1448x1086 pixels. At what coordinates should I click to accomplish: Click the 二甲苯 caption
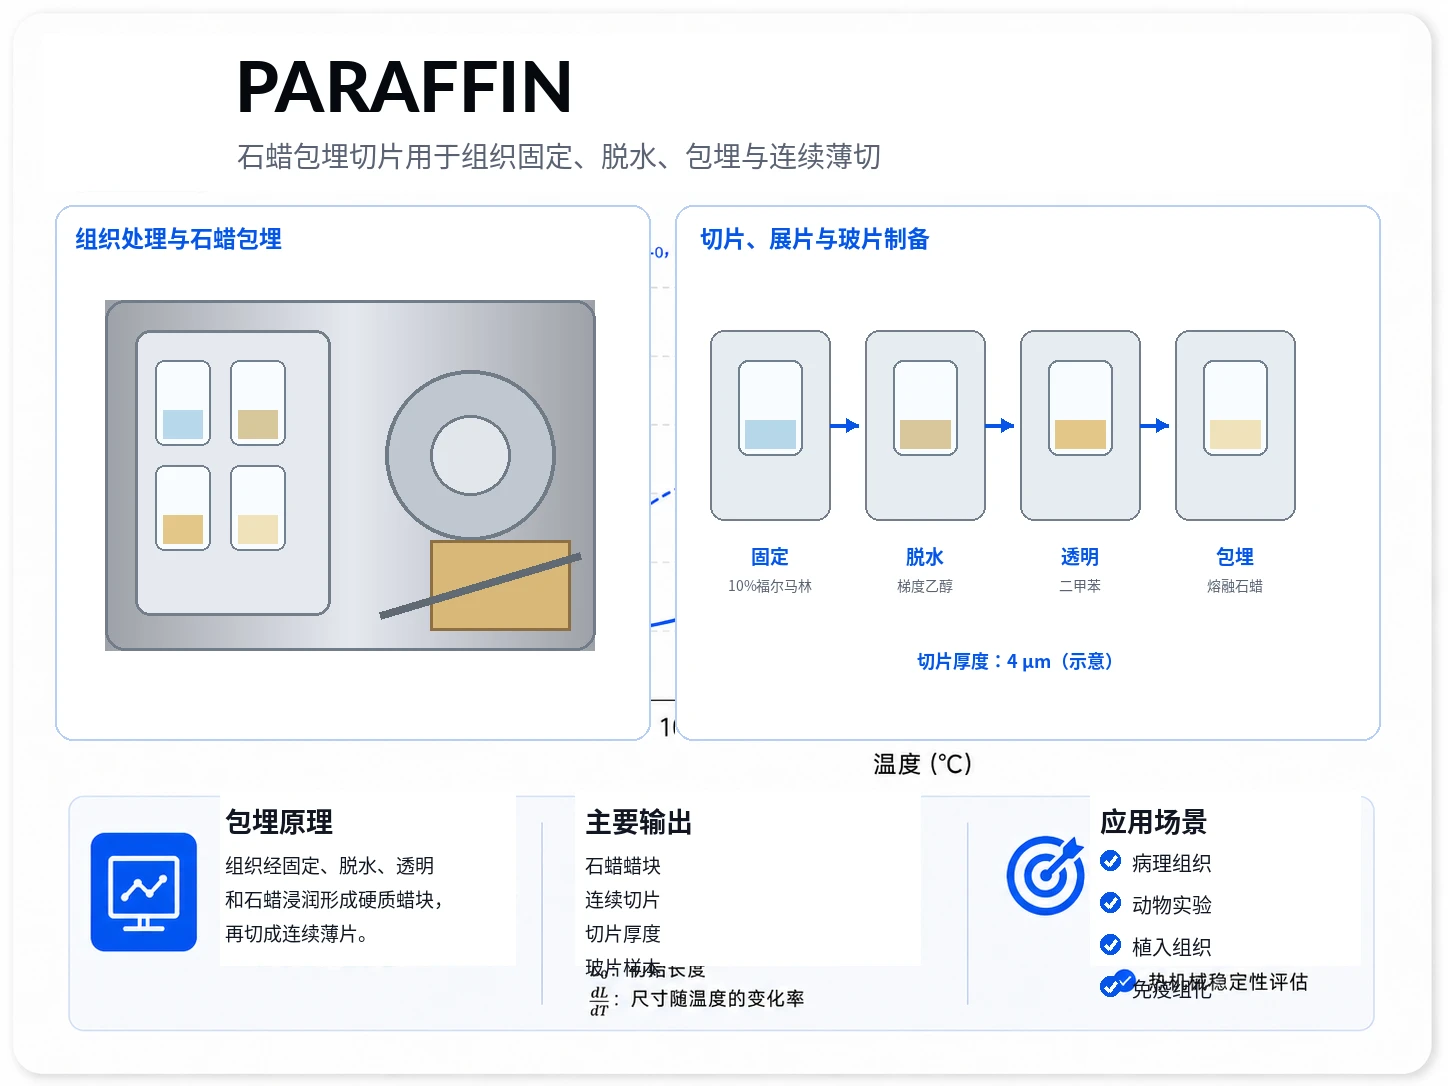click(x=1080, y=586)
